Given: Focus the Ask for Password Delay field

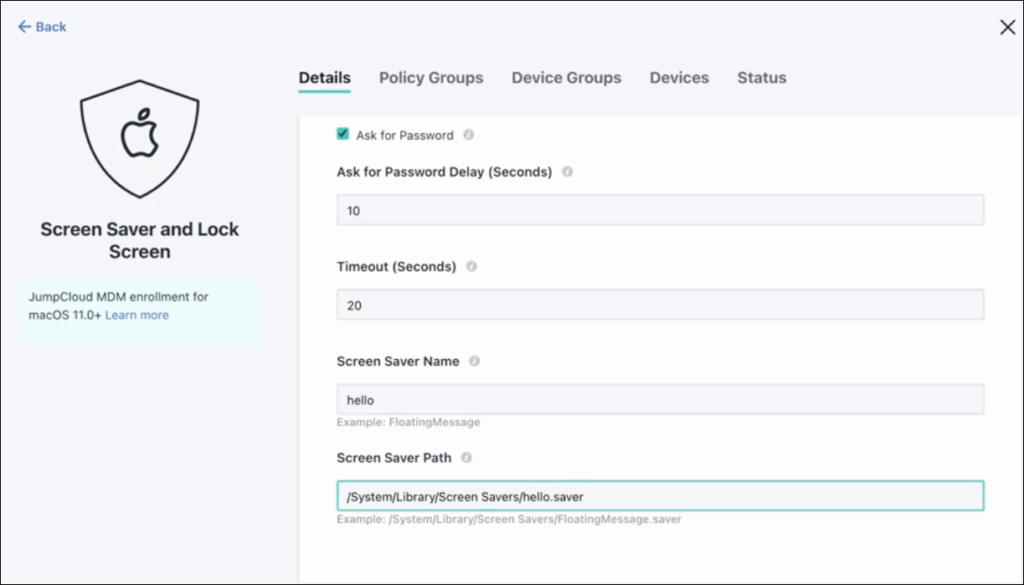Looking at the screenshot, I should point(660,210).
